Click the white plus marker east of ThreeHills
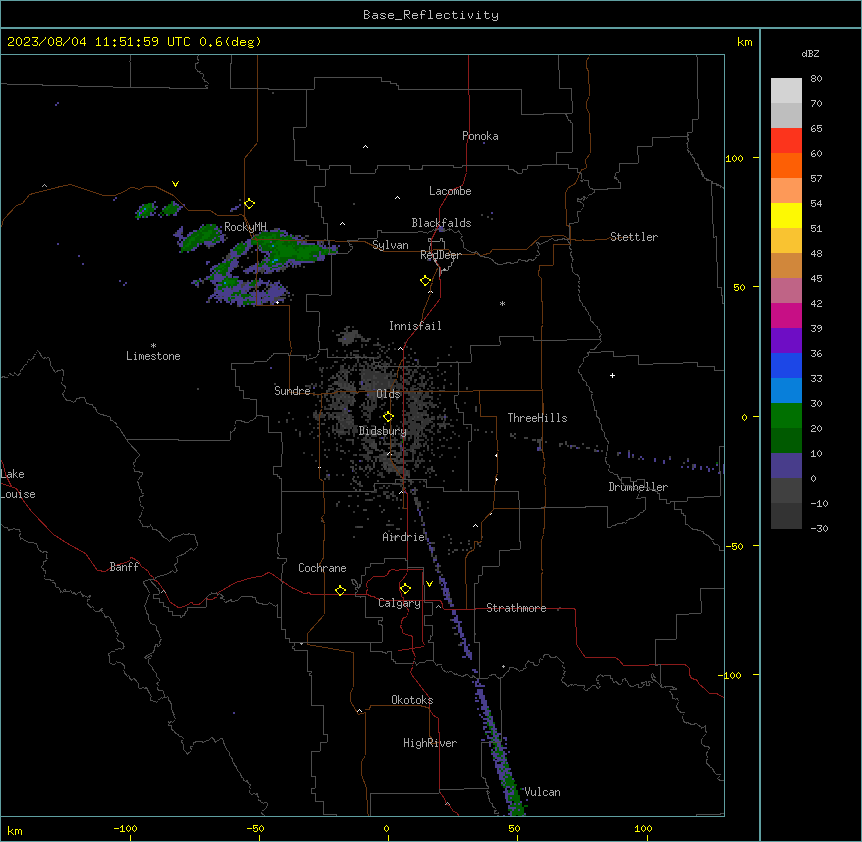 (612, 375)
